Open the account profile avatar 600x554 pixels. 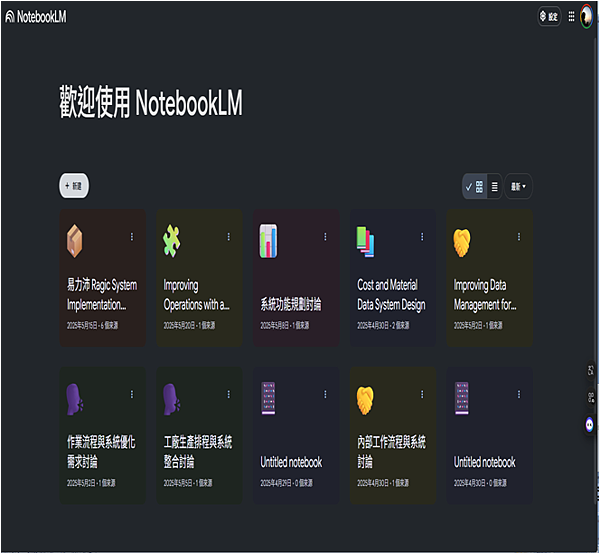point(587,16)
